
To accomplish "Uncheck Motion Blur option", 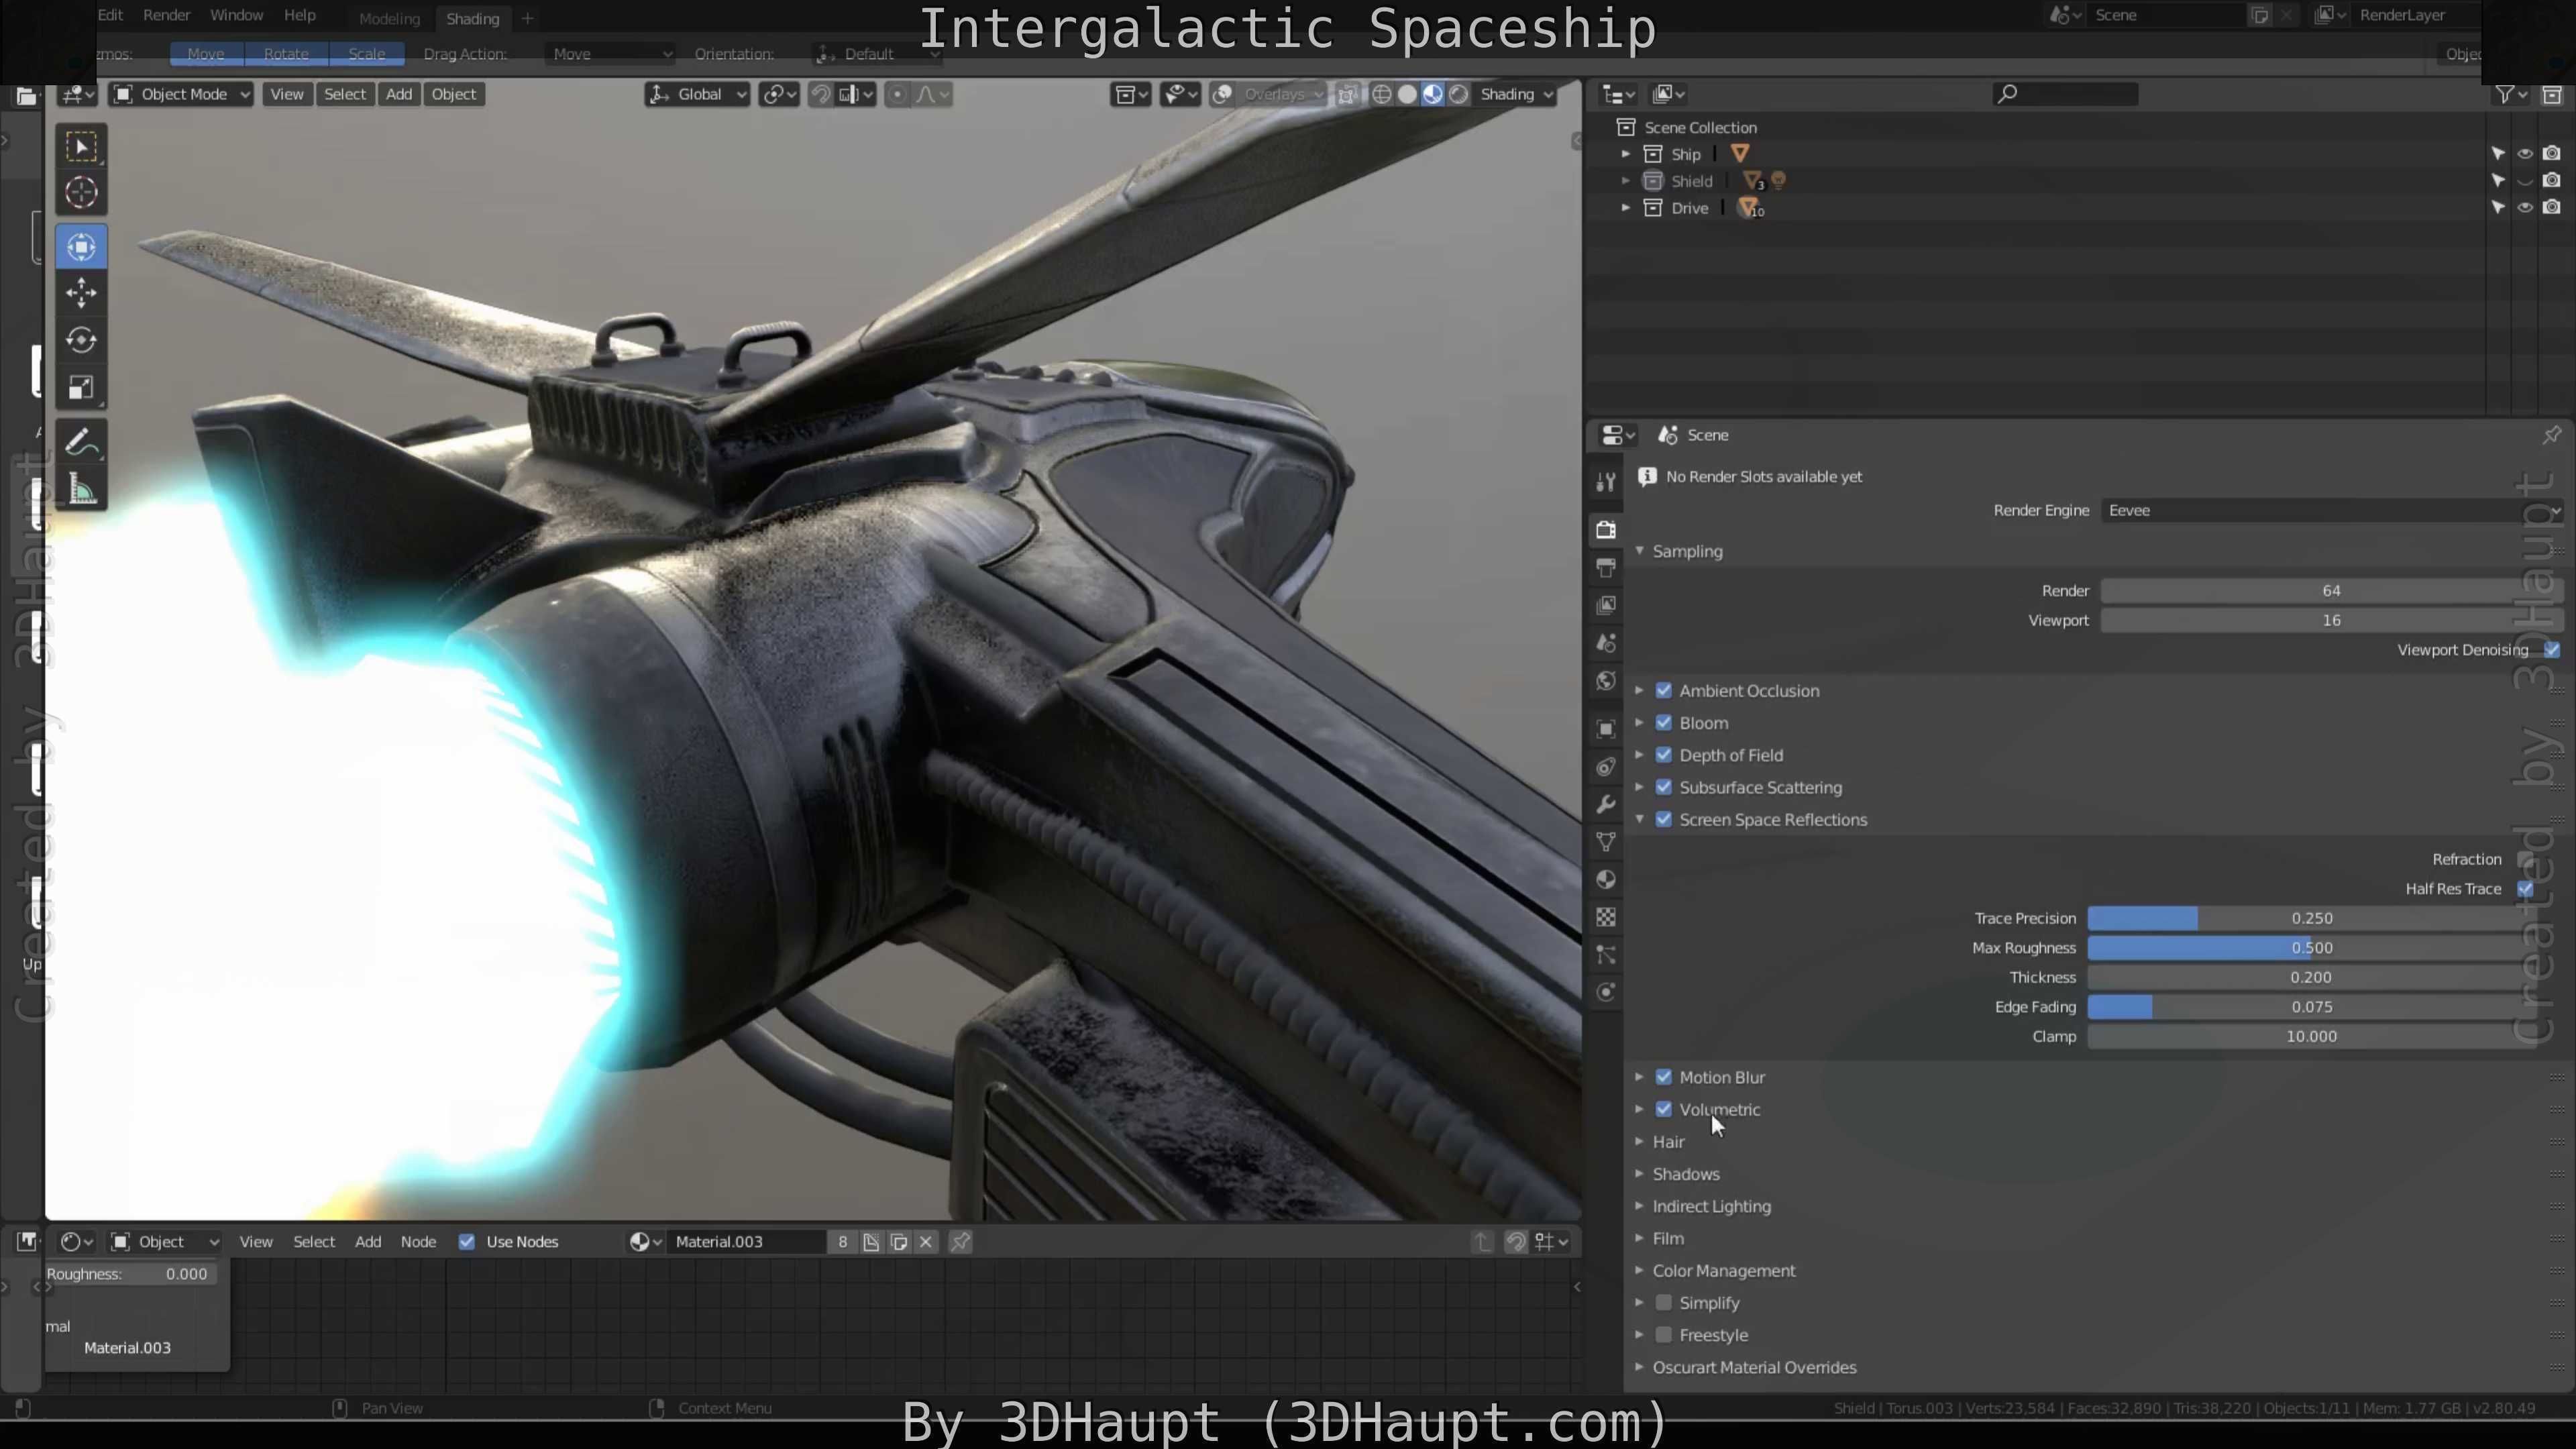I will (x=1664, y=1077).
